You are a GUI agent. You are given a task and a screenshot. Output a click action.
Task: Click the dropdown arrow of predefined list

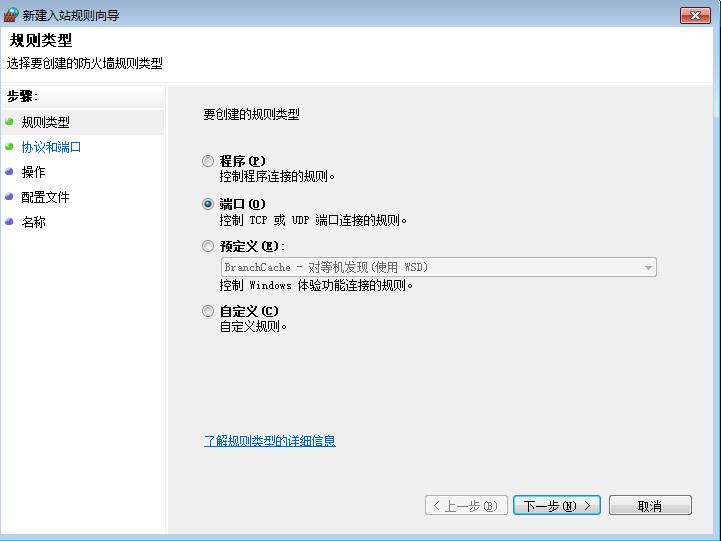(x=648, y=268)
